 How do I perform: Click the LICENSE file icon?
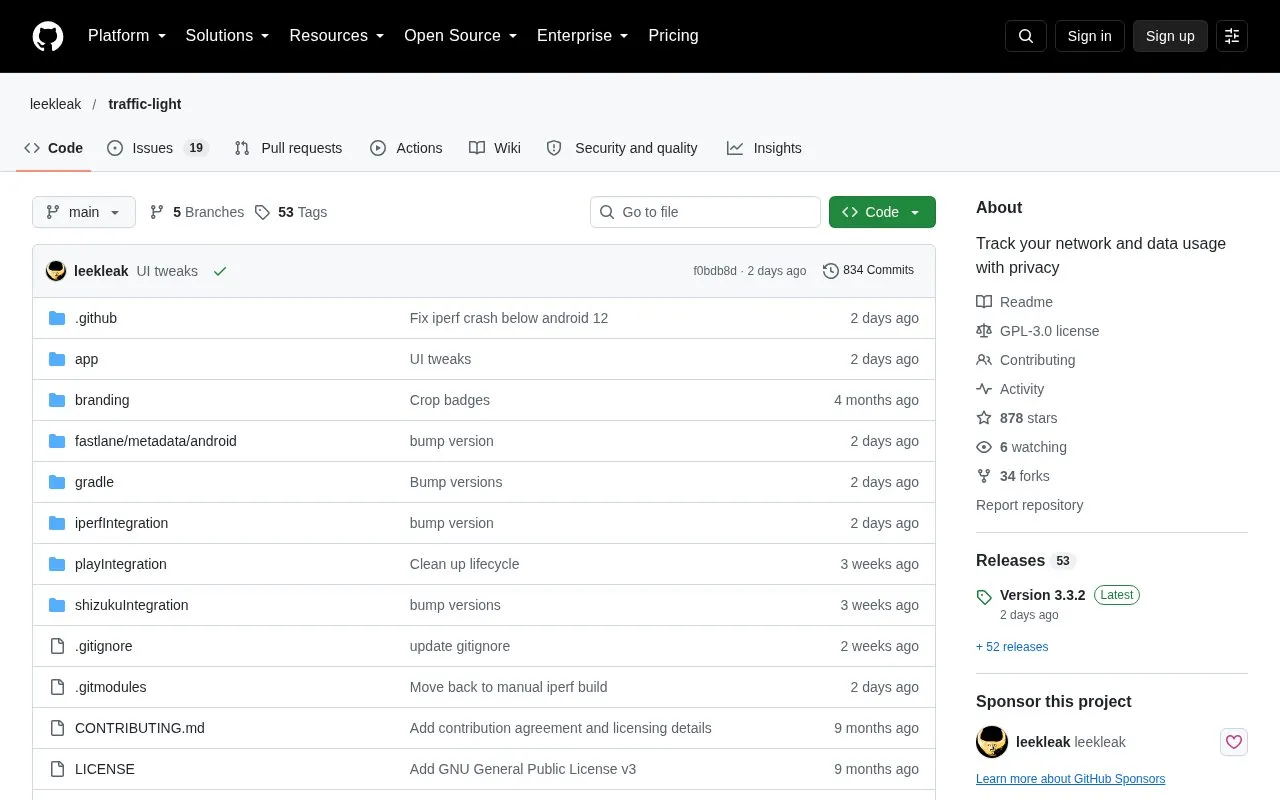point(57,769)
